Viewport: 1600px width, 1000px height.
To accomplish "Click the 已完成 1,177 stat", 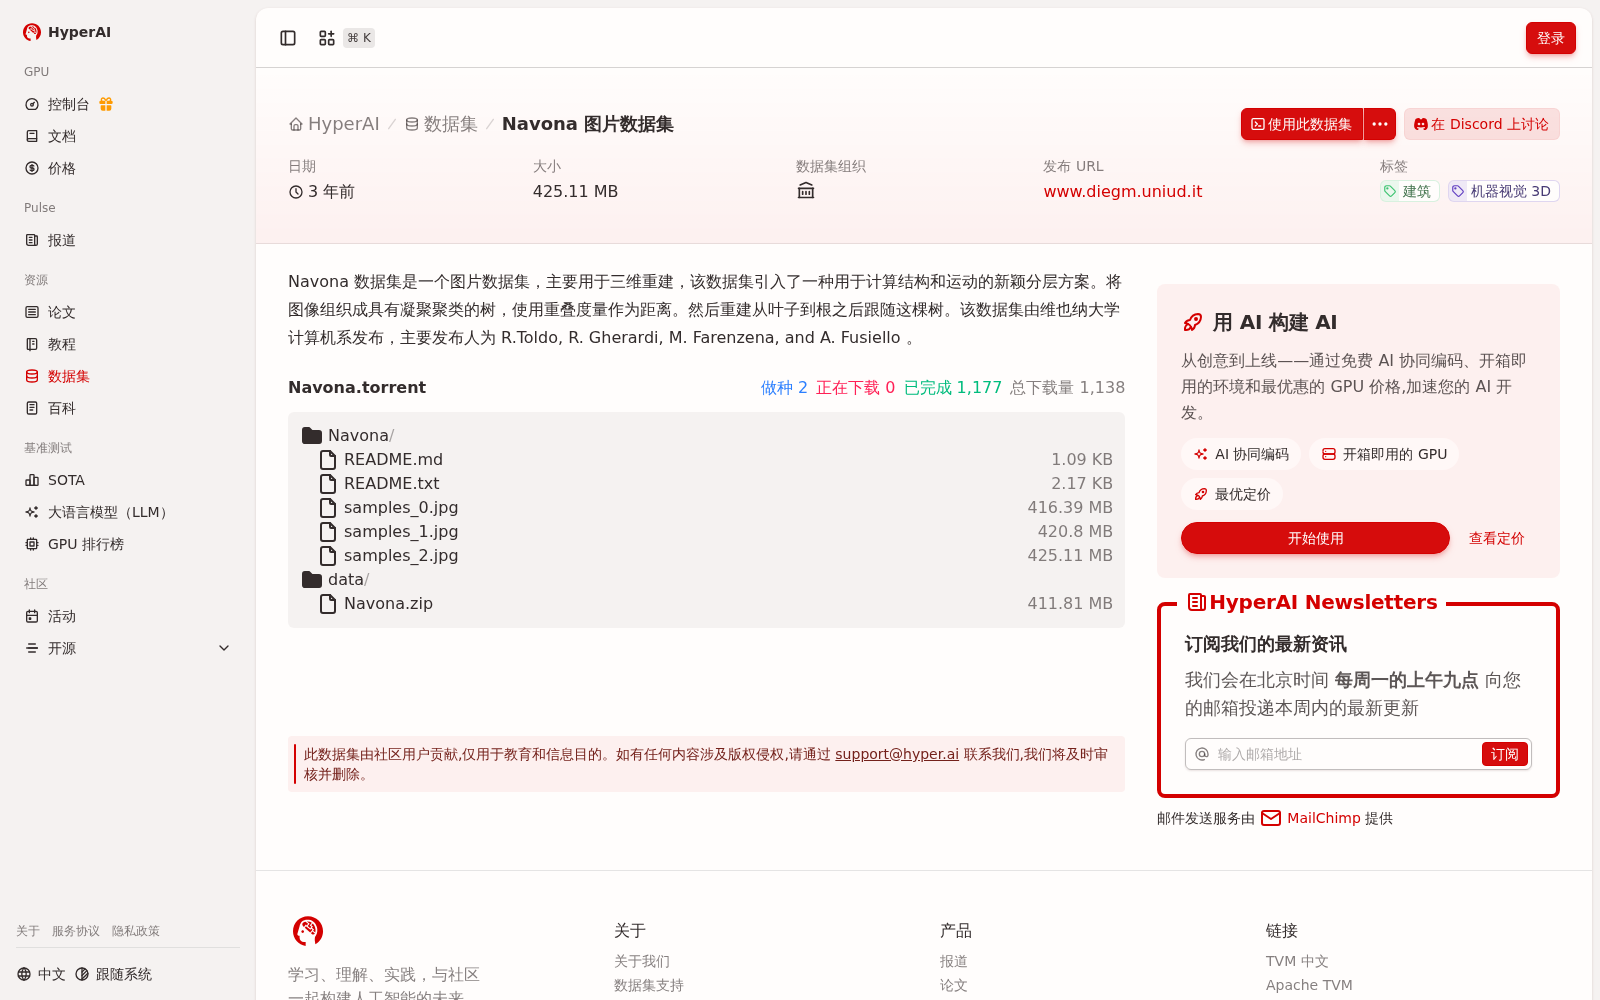I will (953, 387).
